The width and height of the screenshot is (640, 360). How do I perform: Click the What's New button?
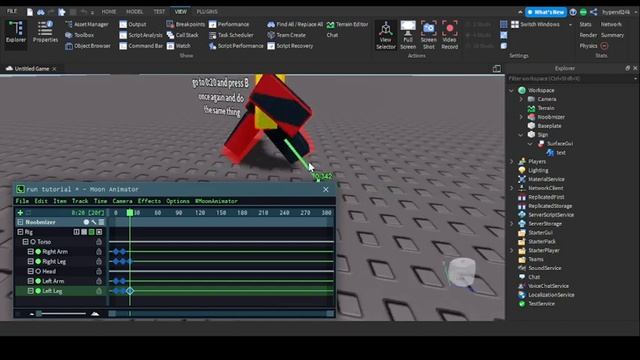click(546, 12)
